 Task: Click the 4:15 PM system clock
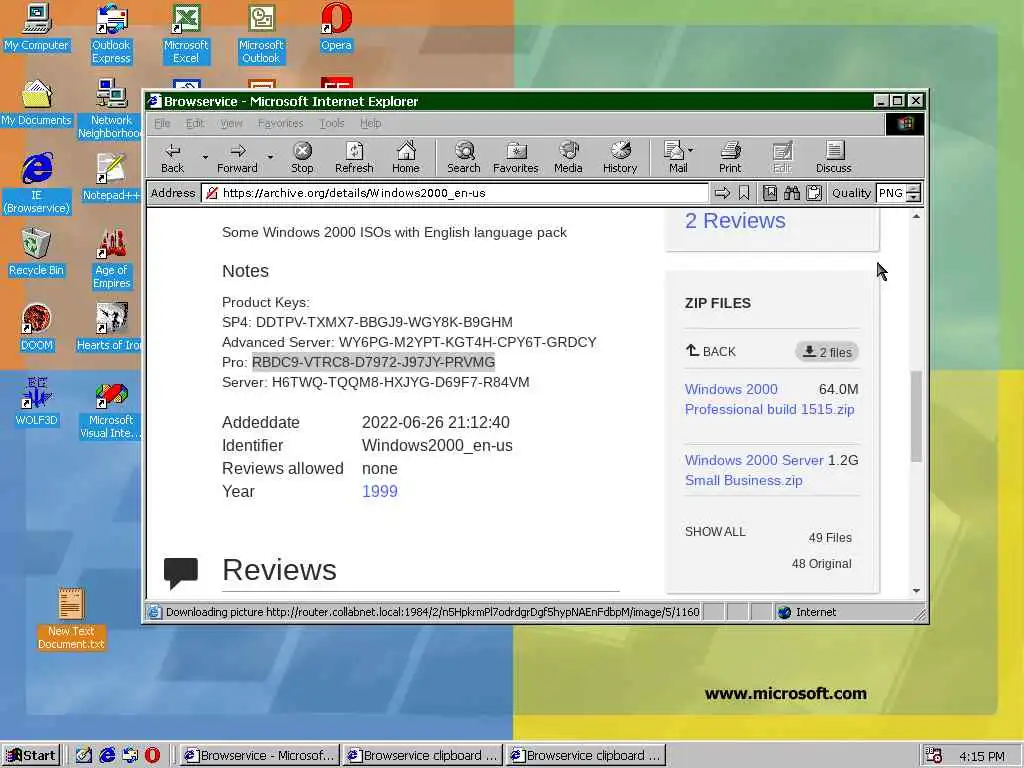point(982,757)
